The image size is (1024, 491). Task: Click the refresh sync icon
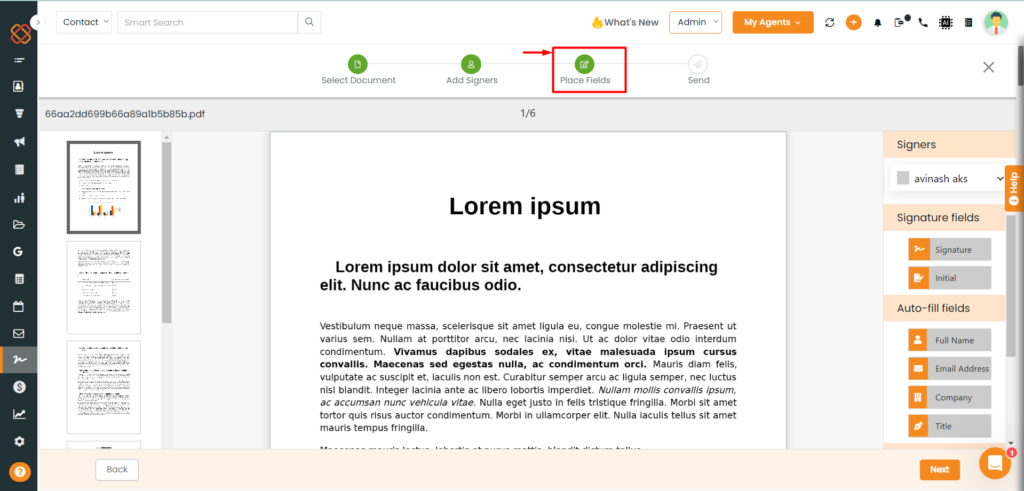[x=830, y=22]
